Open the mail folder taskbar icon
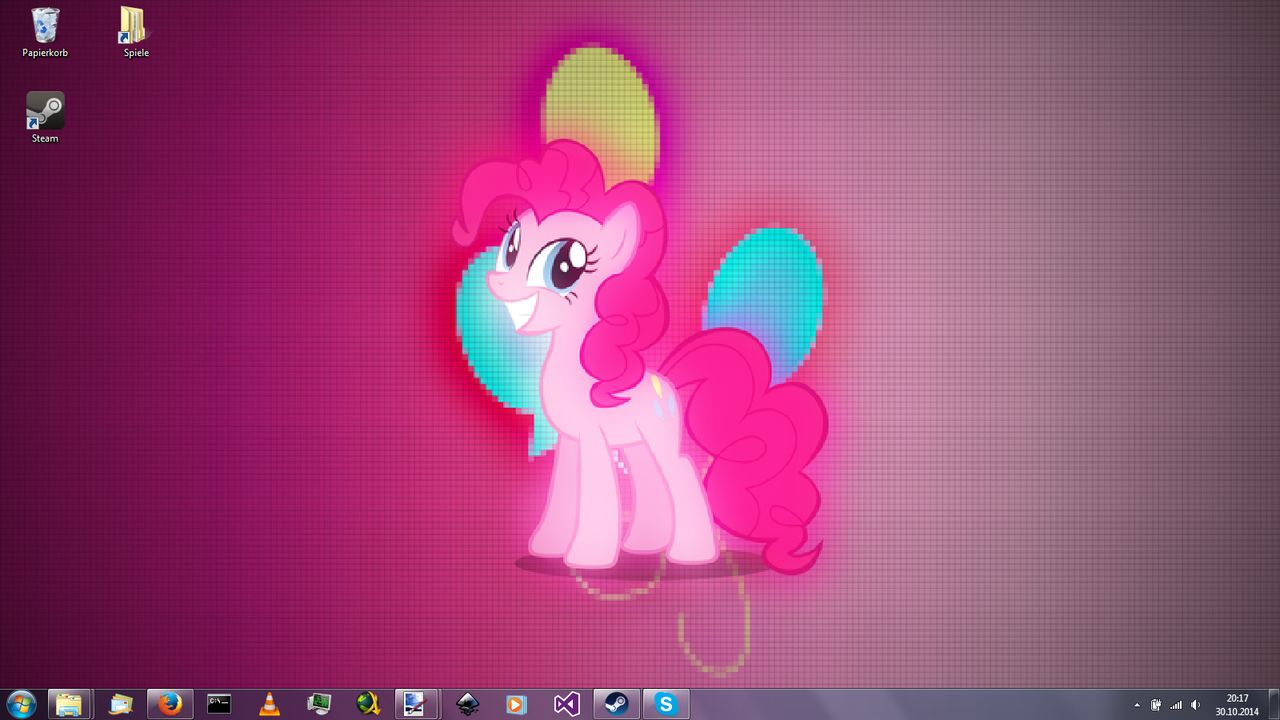 (x=121, y=704)
